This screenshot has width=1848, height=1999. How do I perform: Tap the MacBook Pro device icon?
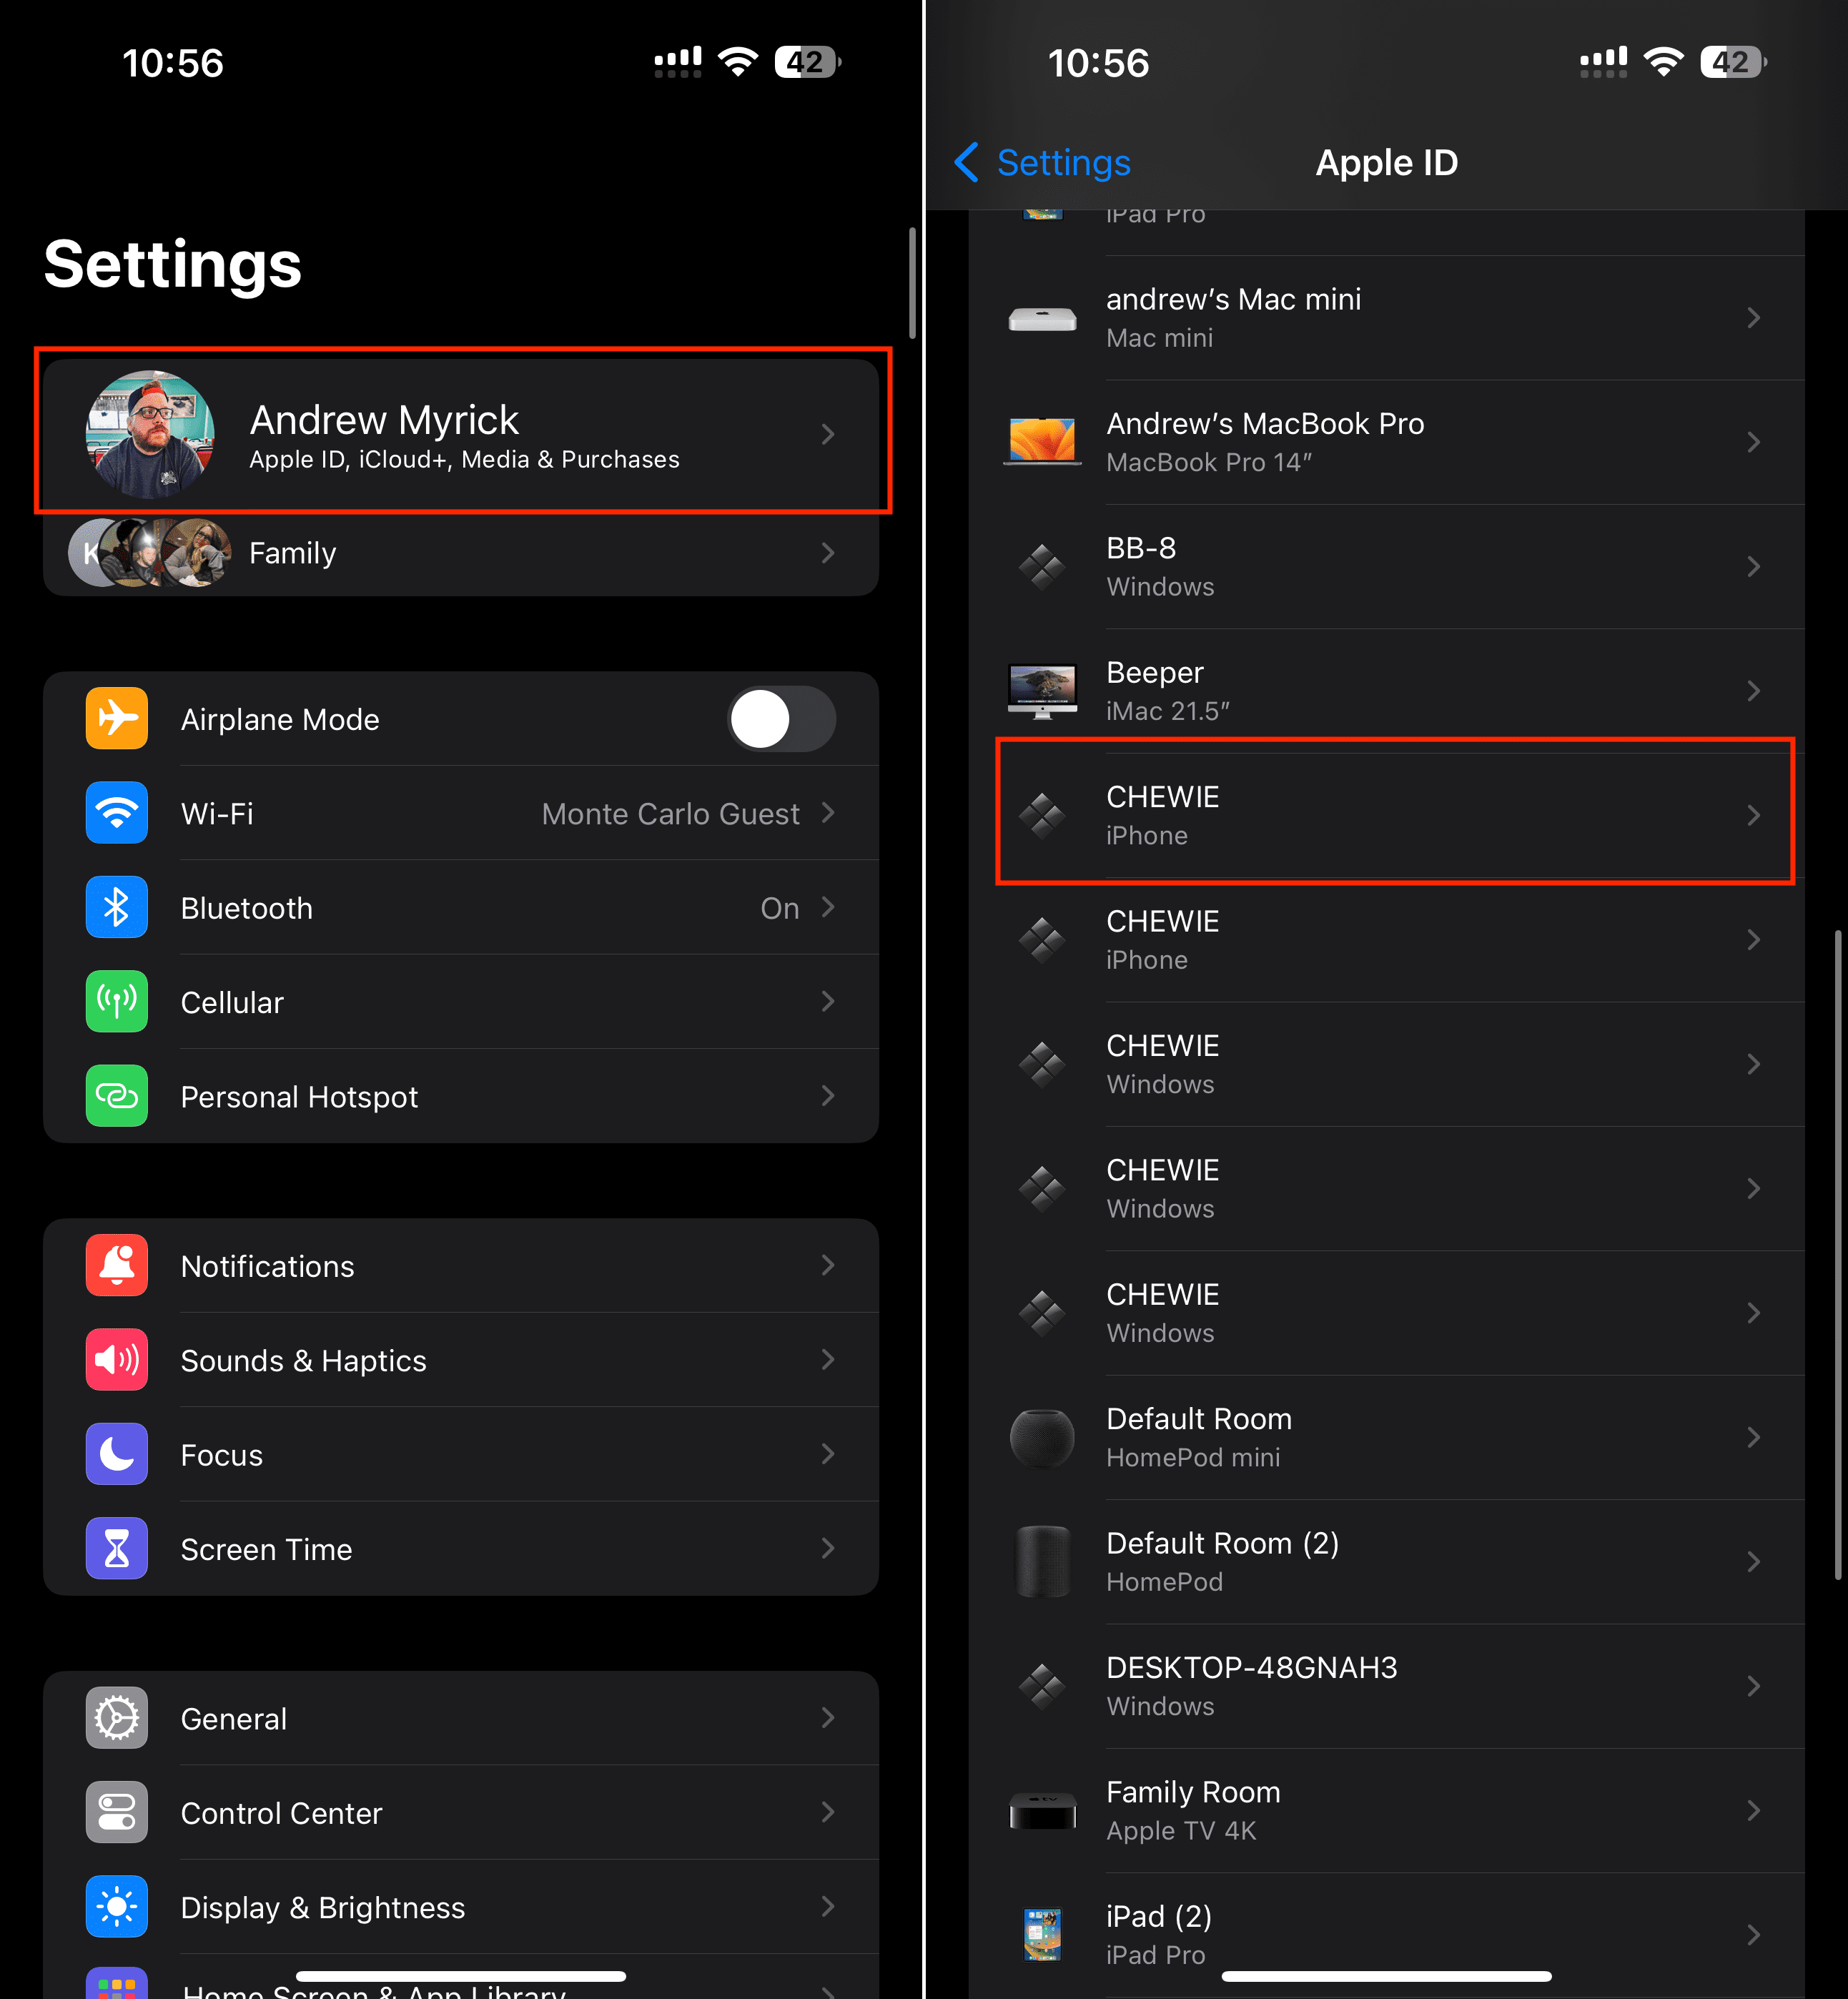pos(1042,442)
